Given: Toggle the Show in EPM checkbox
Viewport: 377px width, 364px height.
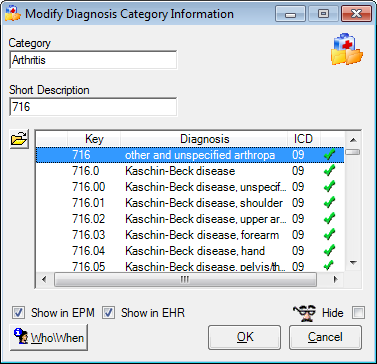Looking at the screenshot, I should click(18, 313).
